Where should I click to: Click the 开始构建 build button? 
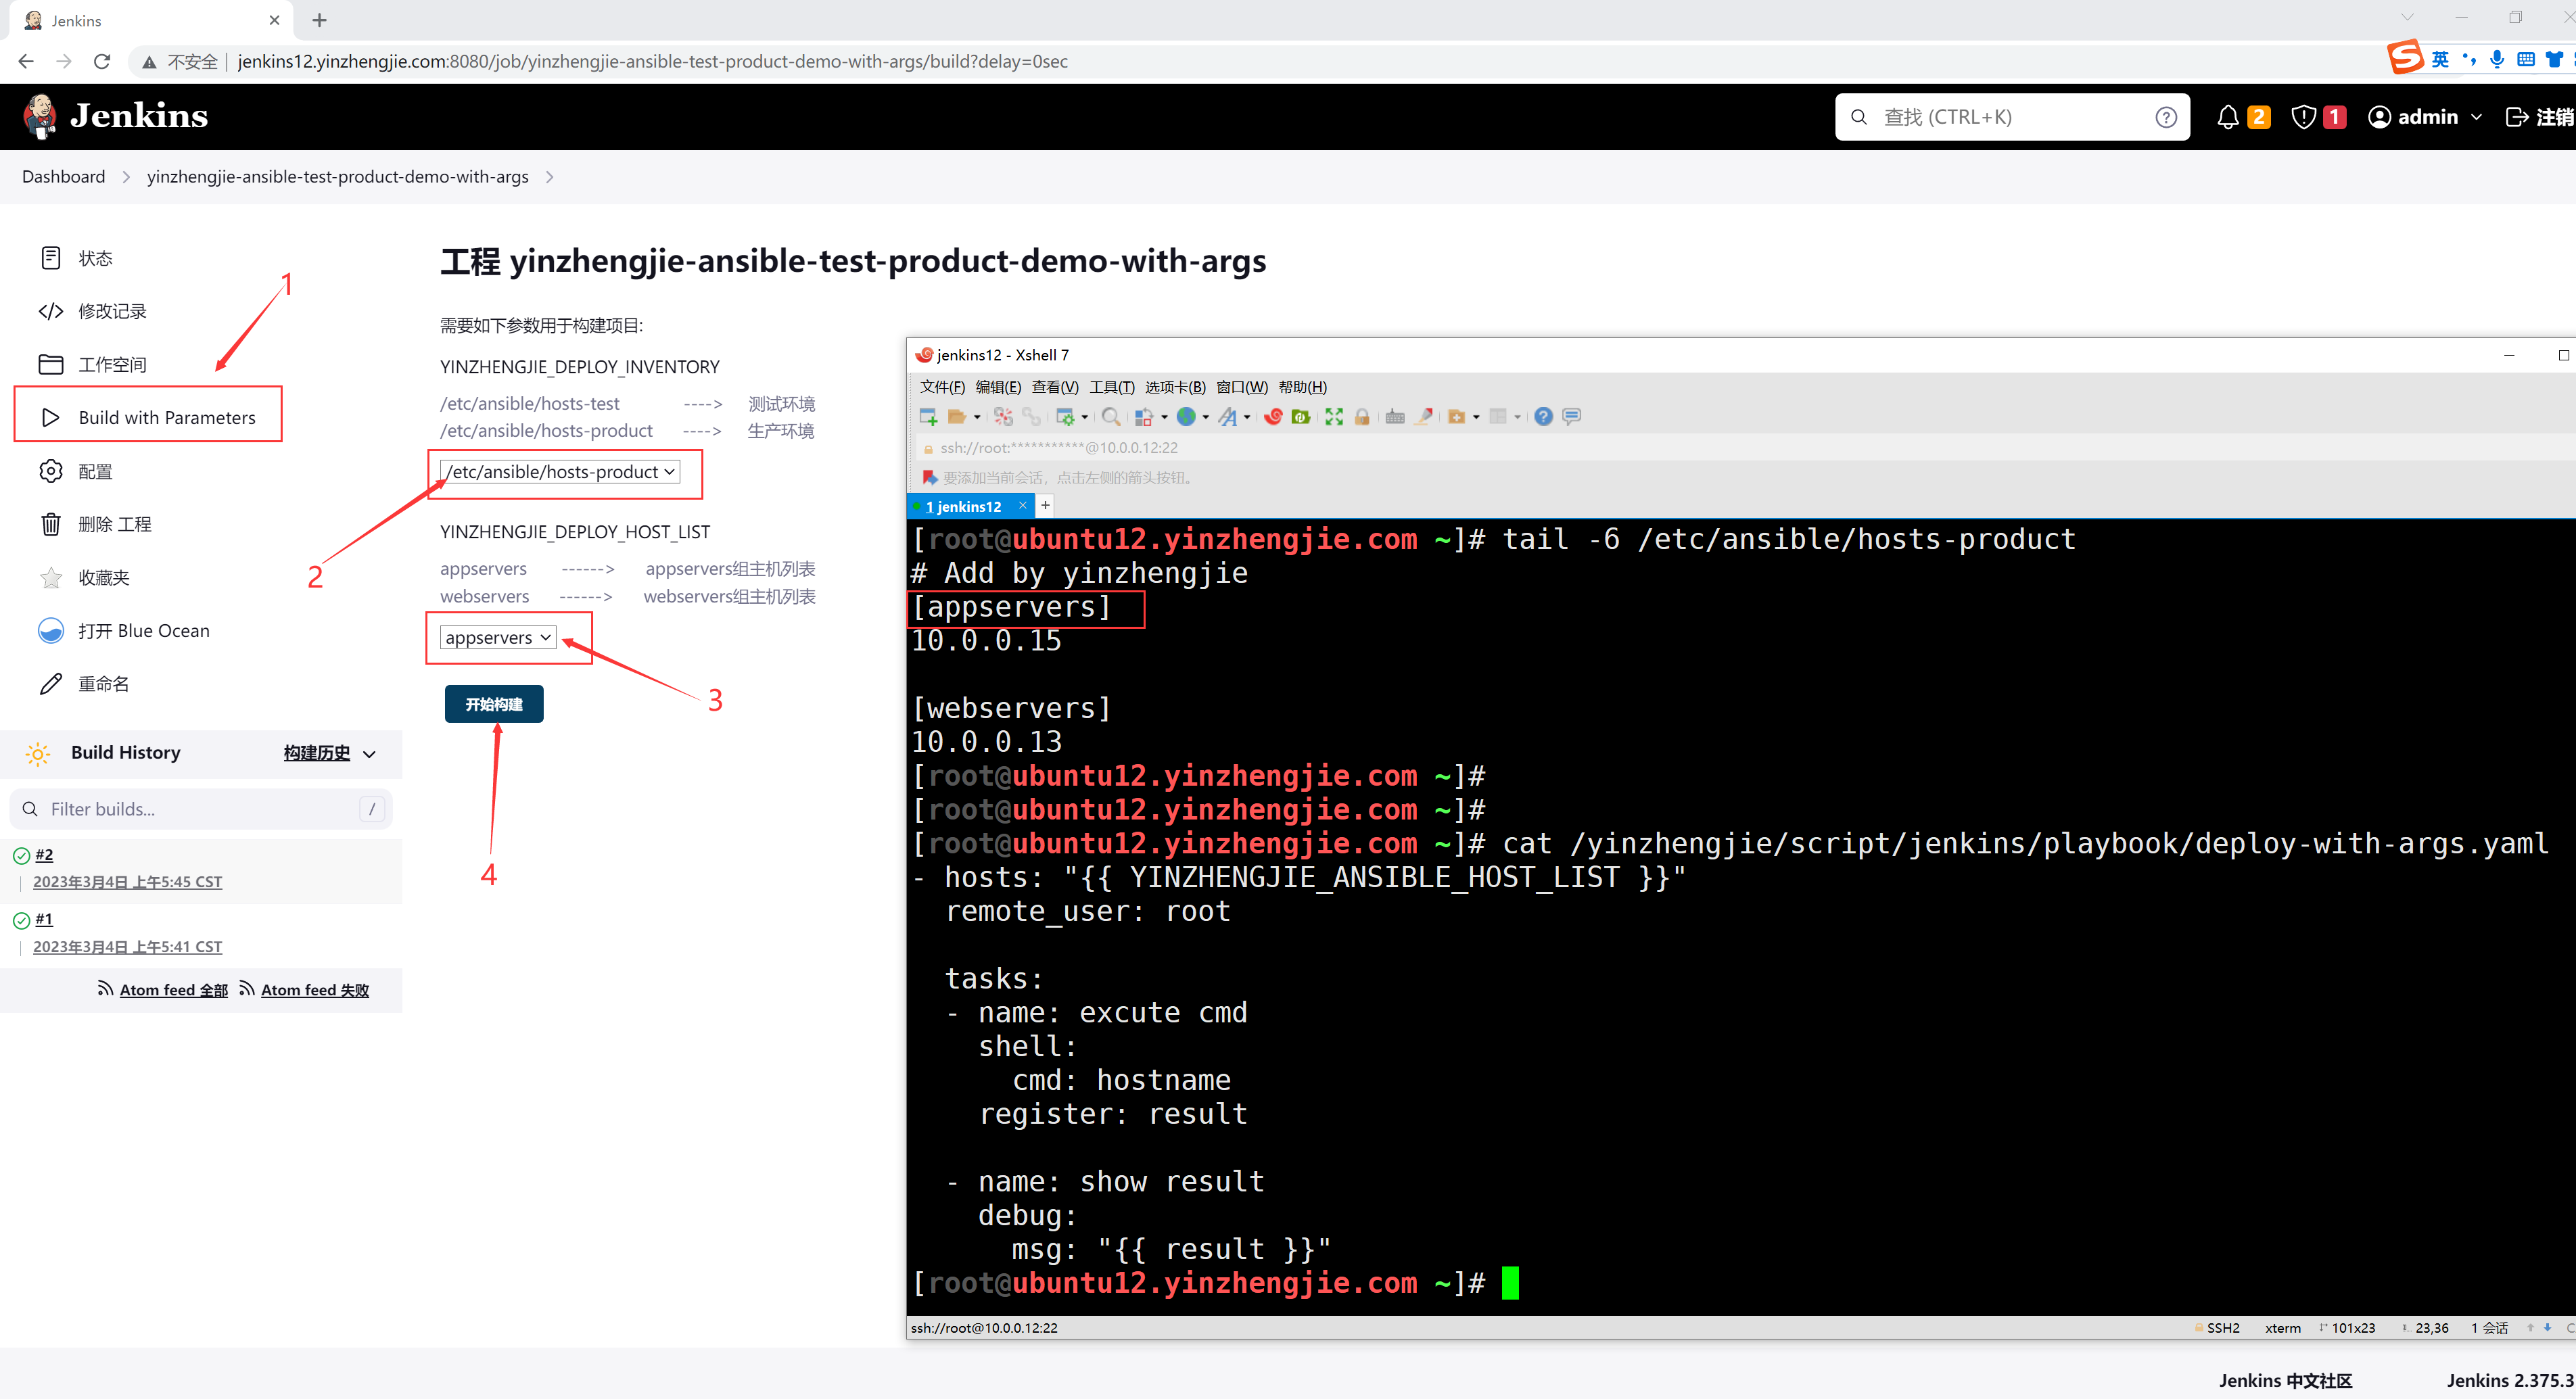pyautogui.click(x=494, y=704)
